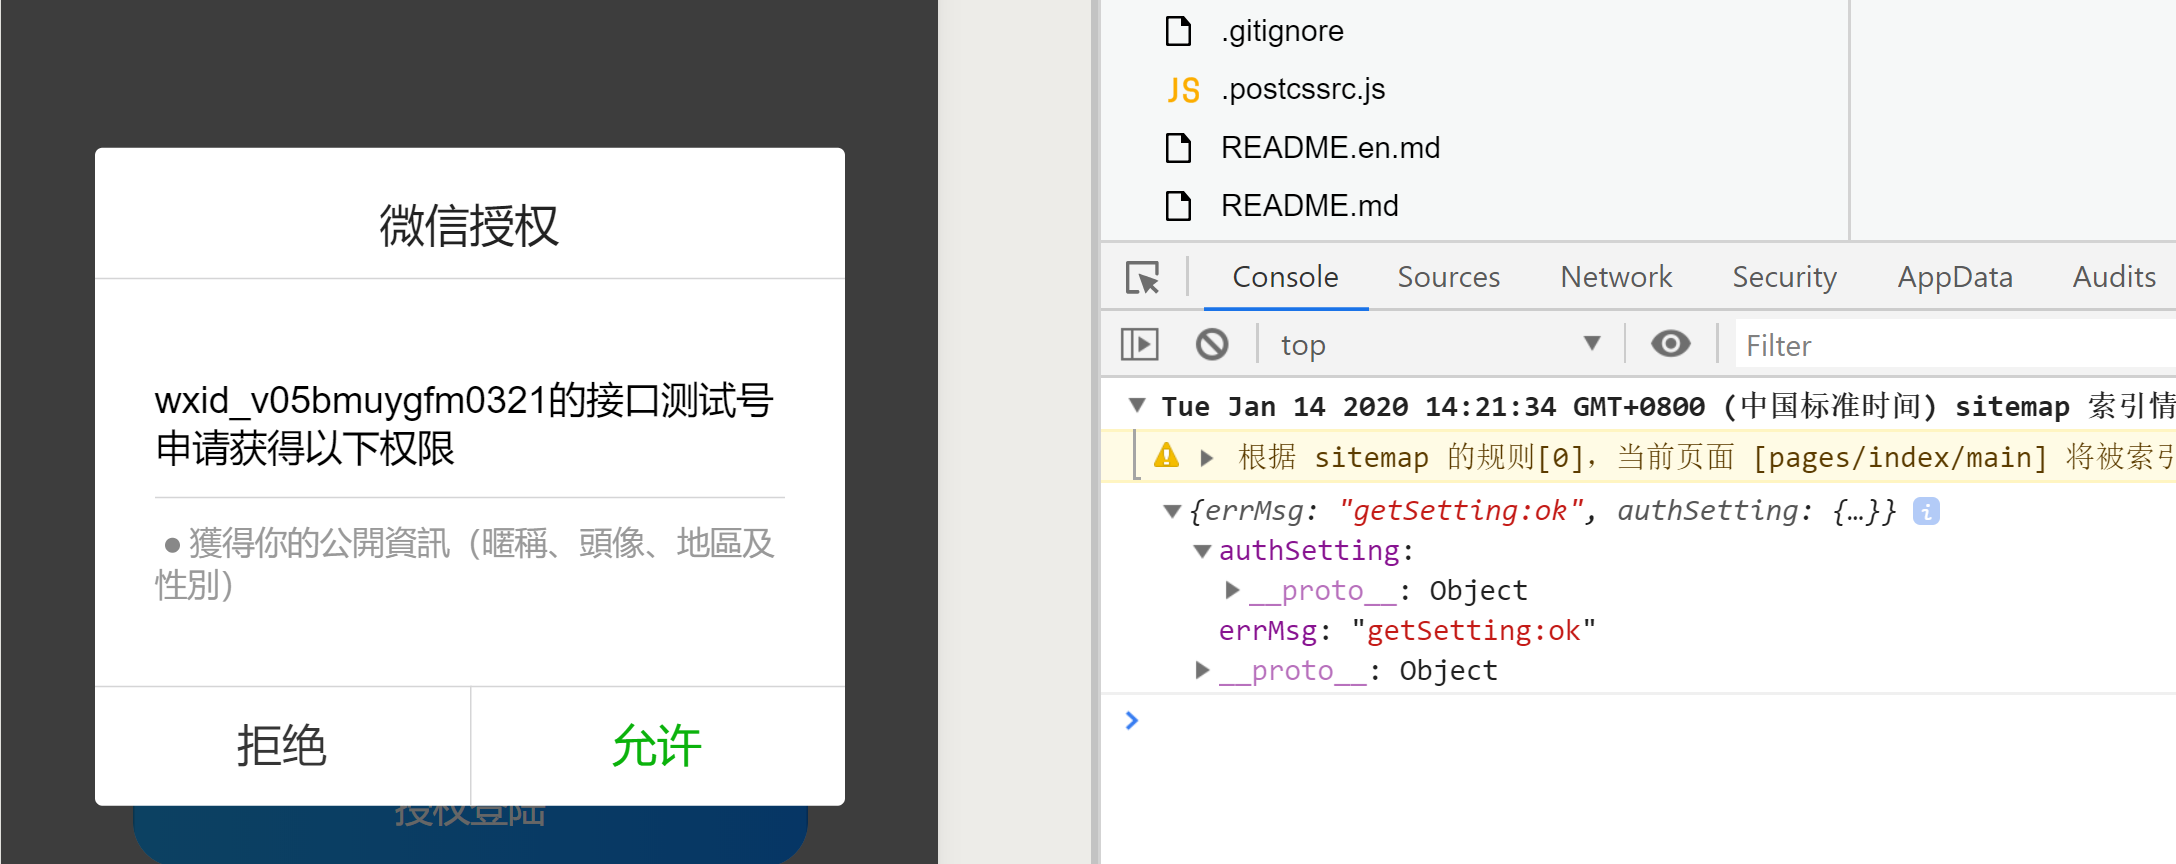Click the errMsg: "getSetting:ok" property line

(x=1407, y=631)
